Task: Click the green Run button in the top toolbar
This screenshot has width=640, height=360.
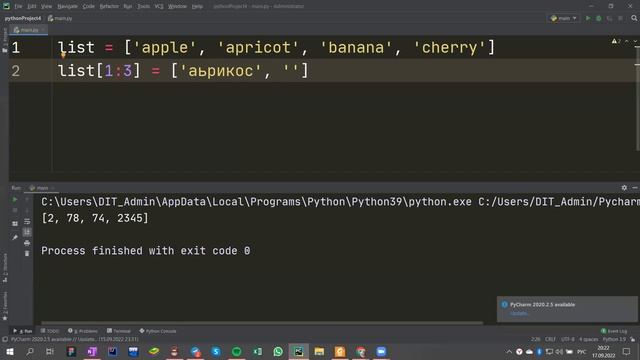Action: (x=588, y=18)
